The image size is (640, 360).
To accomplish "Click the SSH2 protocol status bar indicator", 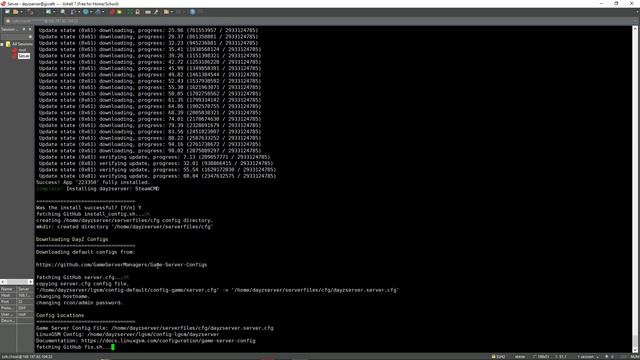I will [x=499, y=357].
